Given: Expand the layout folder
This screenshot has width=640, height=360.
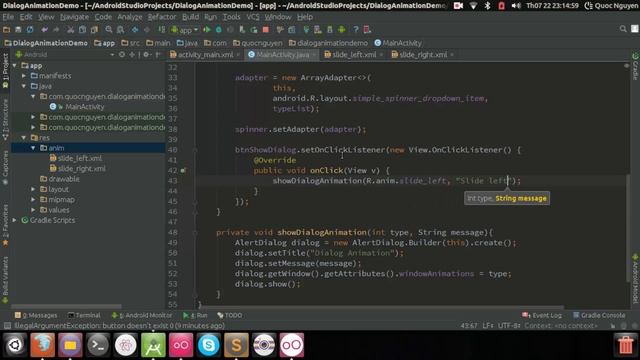Looking at the screenshot, I should [x=33, y=189].
